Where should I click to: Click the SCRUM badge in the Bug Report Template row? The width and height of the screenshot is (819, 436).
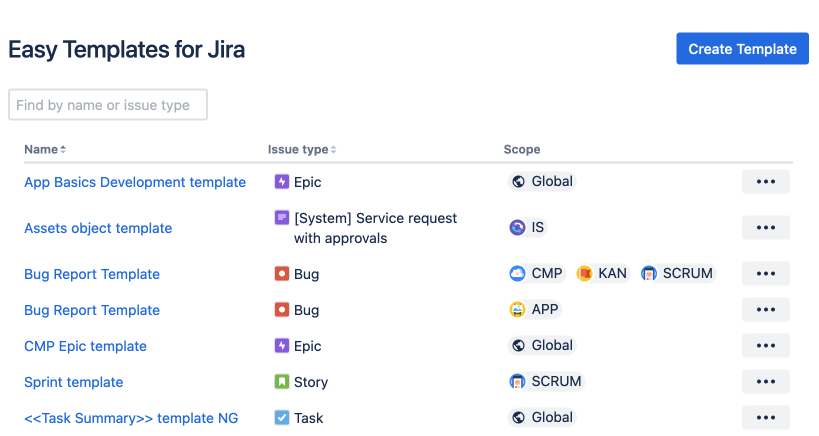click(x=678, y=274)
